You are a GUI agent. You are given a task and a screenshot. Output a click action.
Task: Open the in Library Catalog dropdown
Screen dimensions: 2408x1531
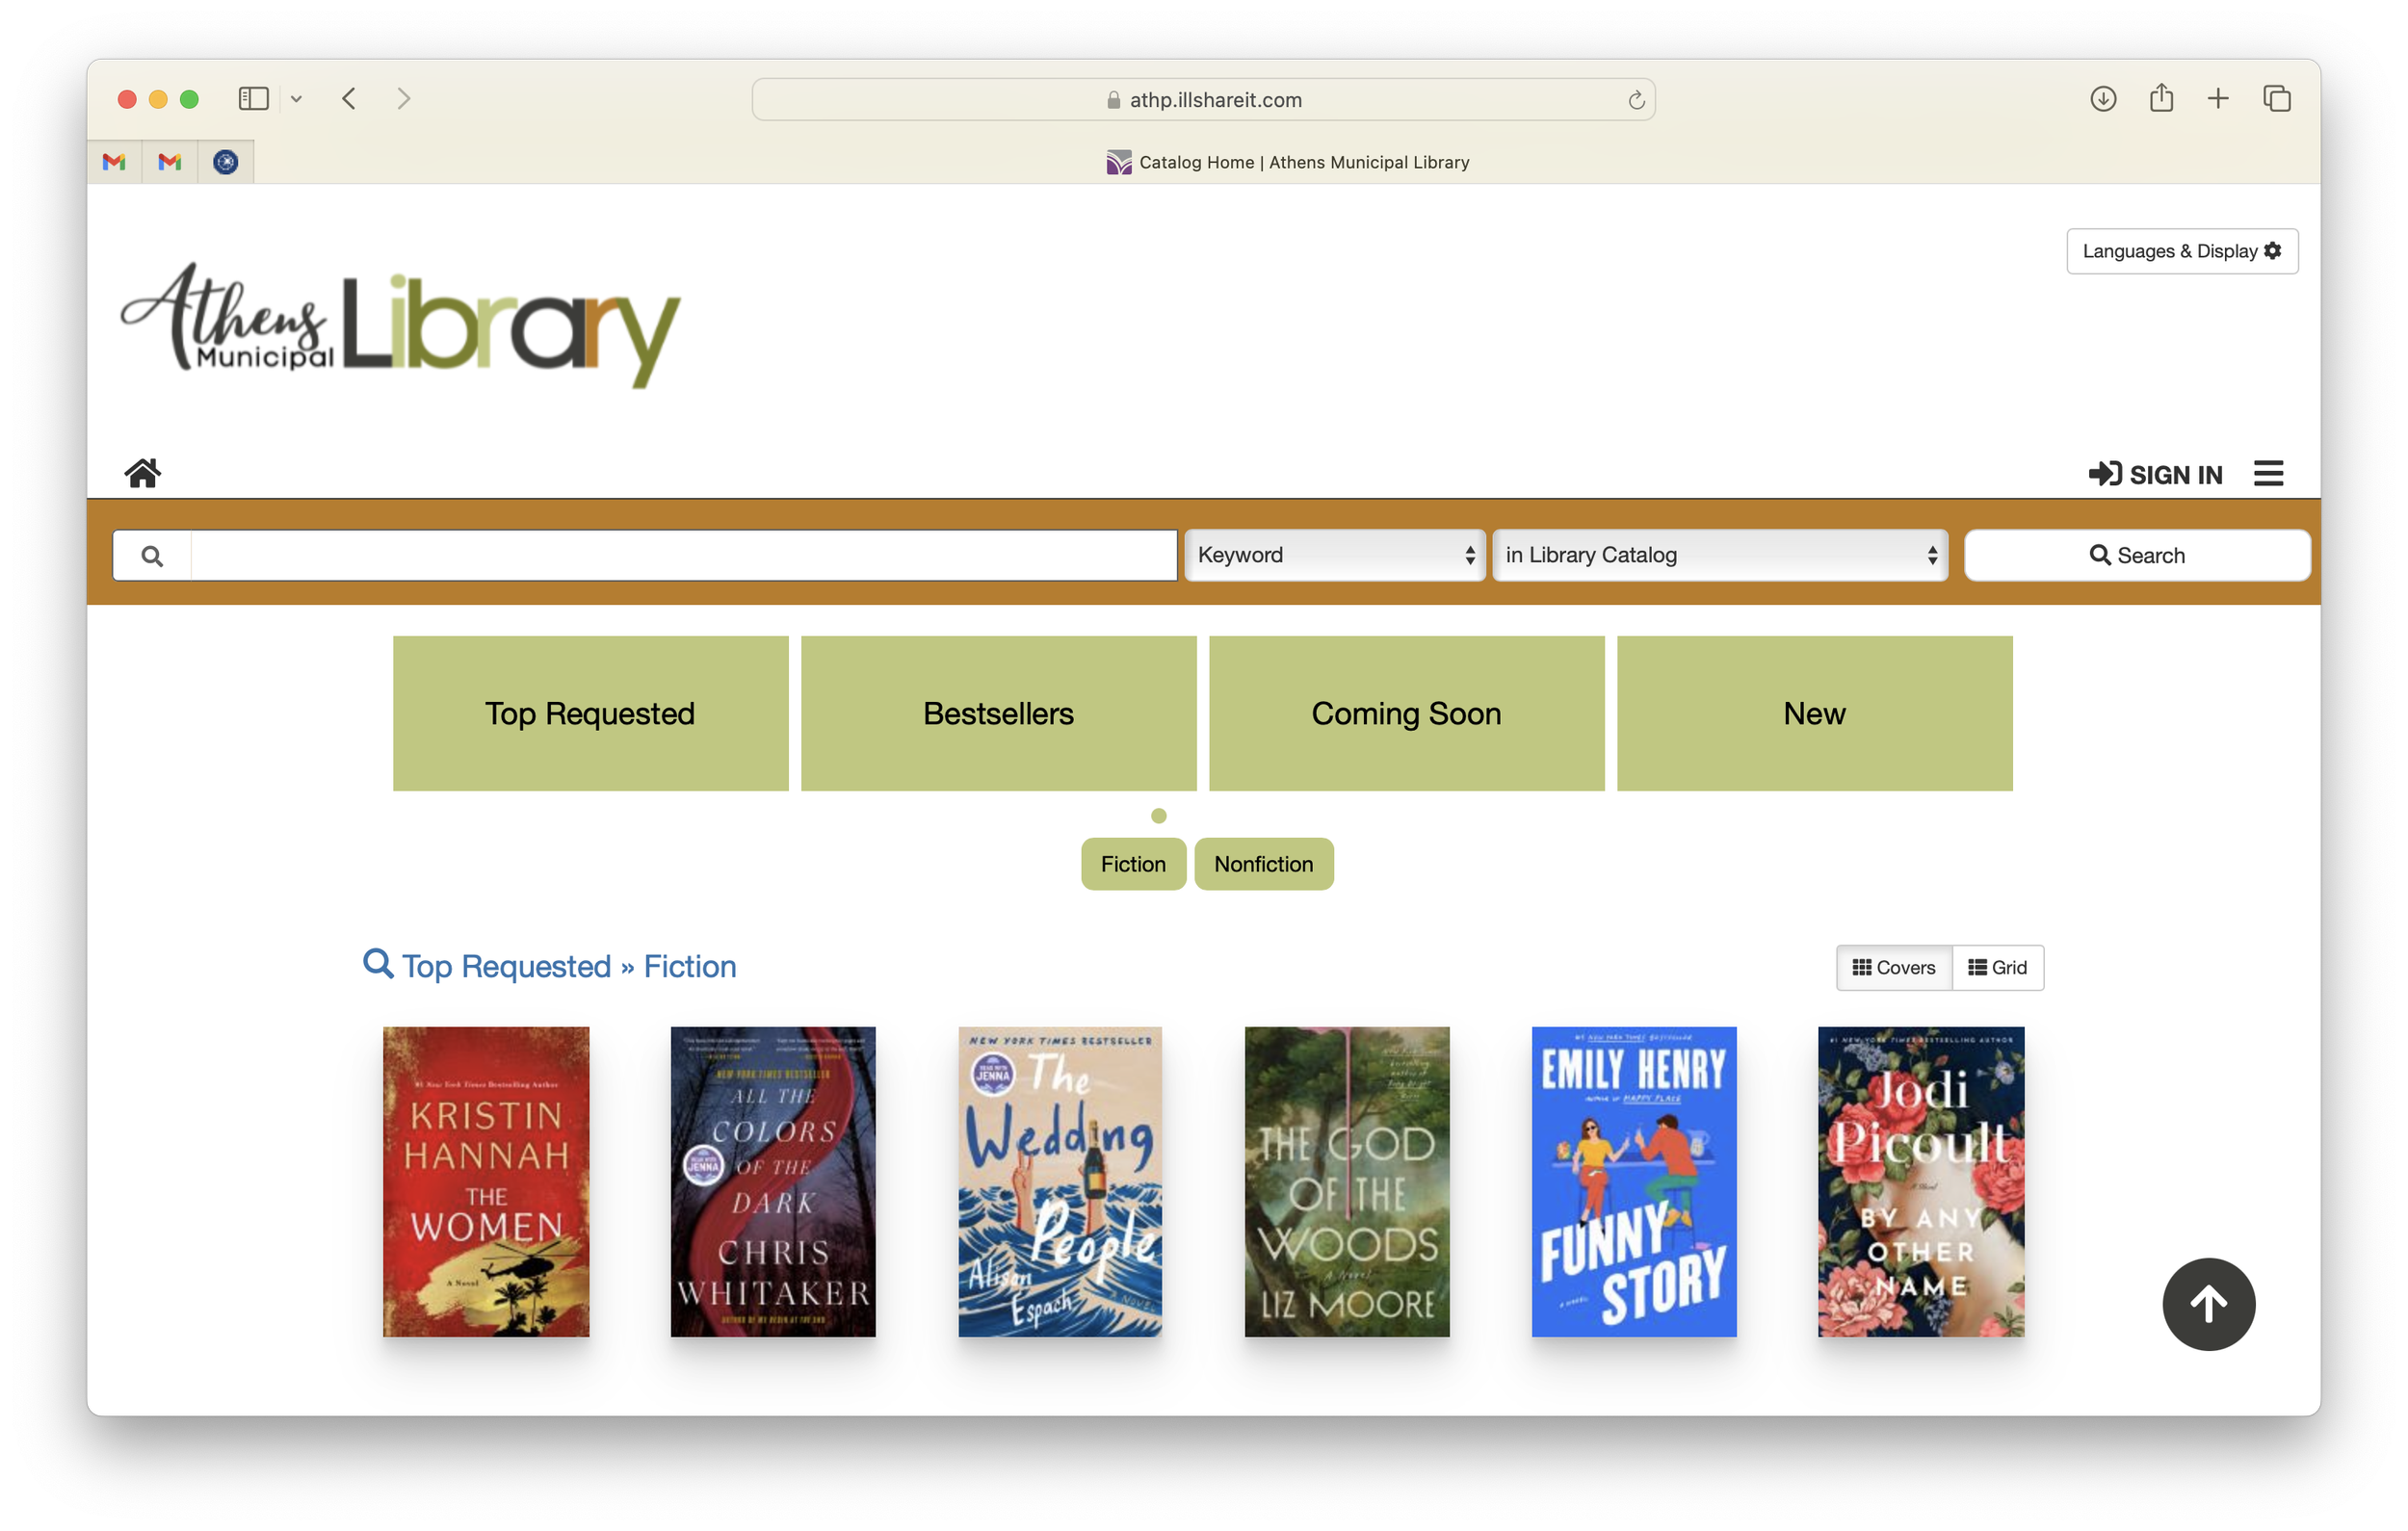point(1720,555)
